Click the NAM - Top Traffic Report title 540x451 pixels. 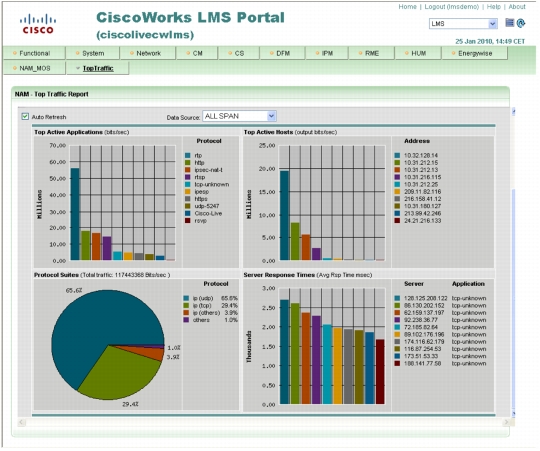tap(52, 94)
